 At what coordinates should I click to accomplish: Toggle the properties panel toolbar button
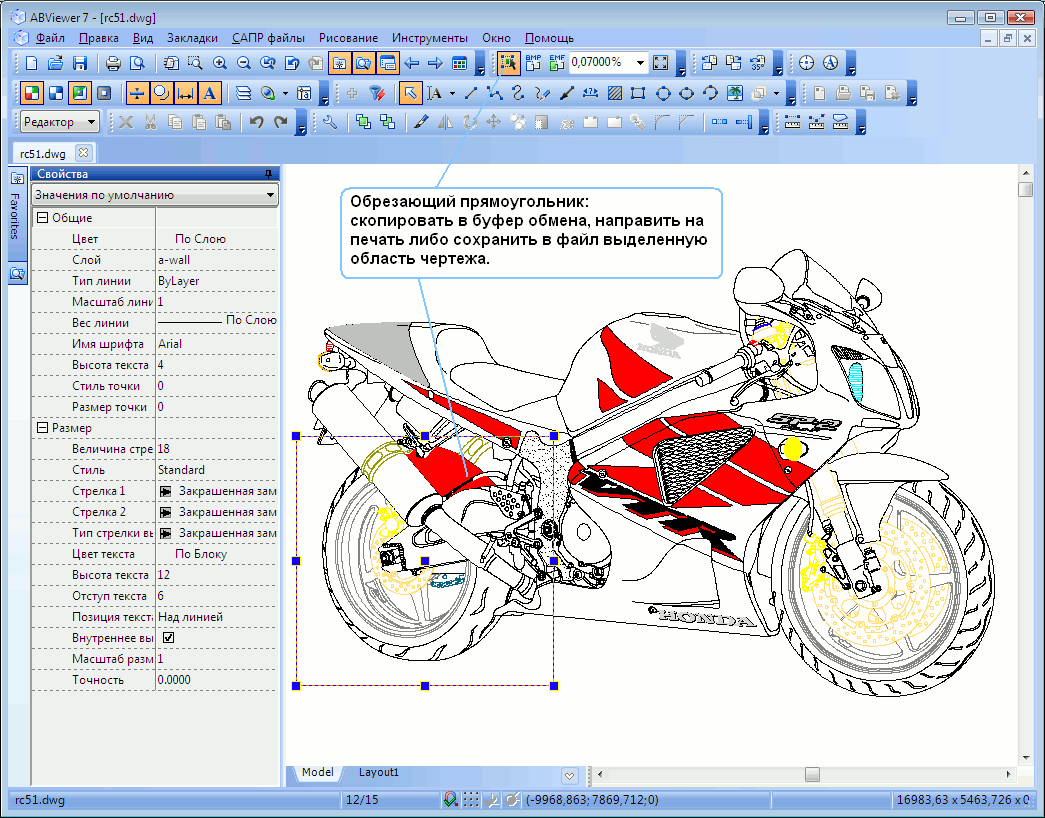click(x=387, y=63)
